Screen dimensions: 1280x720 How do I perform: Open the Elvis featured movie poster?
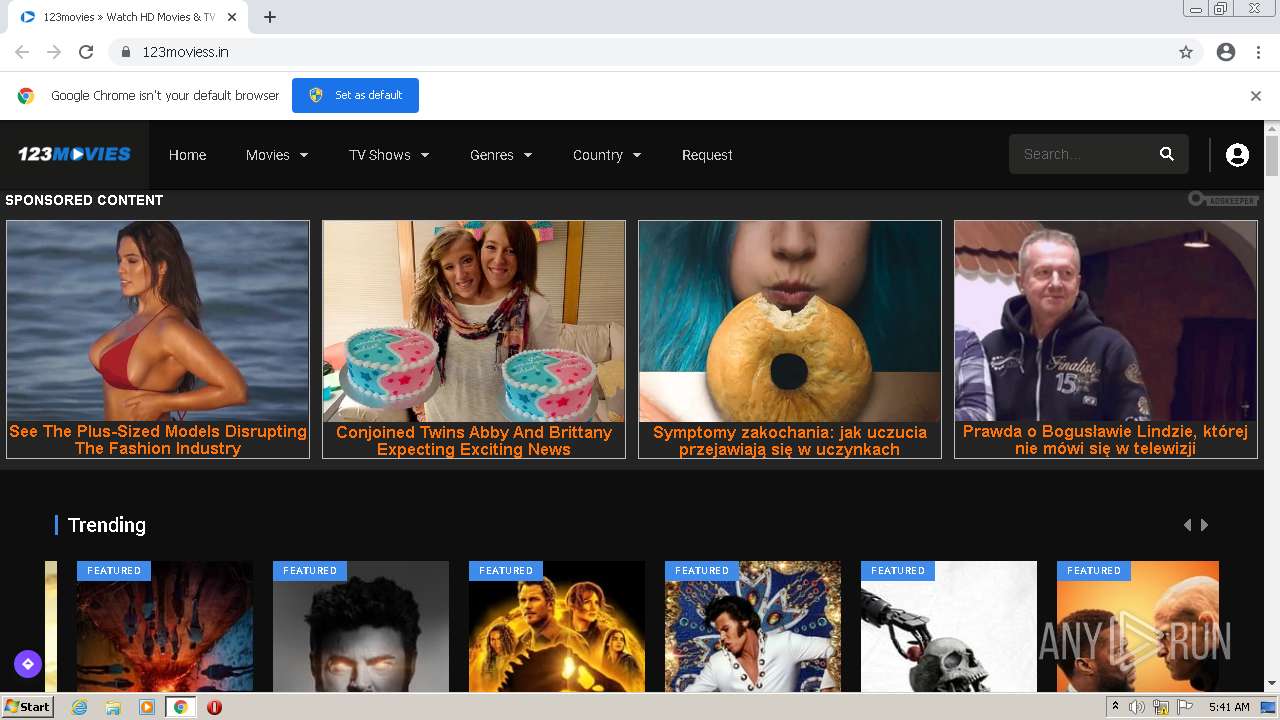[753, 626]
